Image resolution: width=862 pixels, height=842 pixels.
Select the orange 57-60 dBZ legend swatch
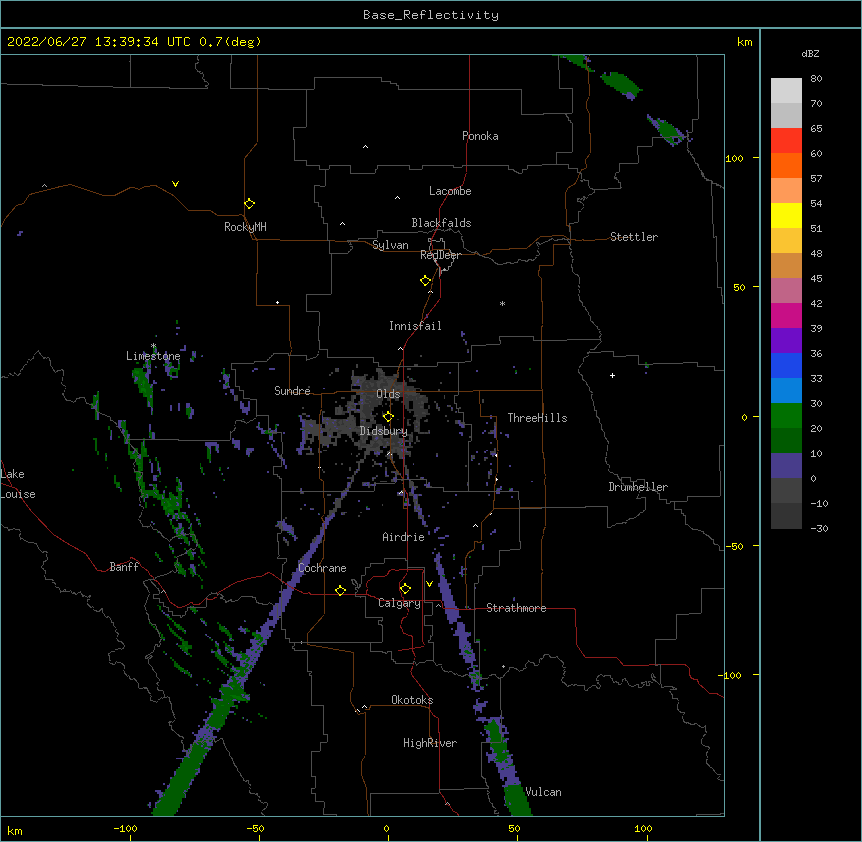coord(786,166)
